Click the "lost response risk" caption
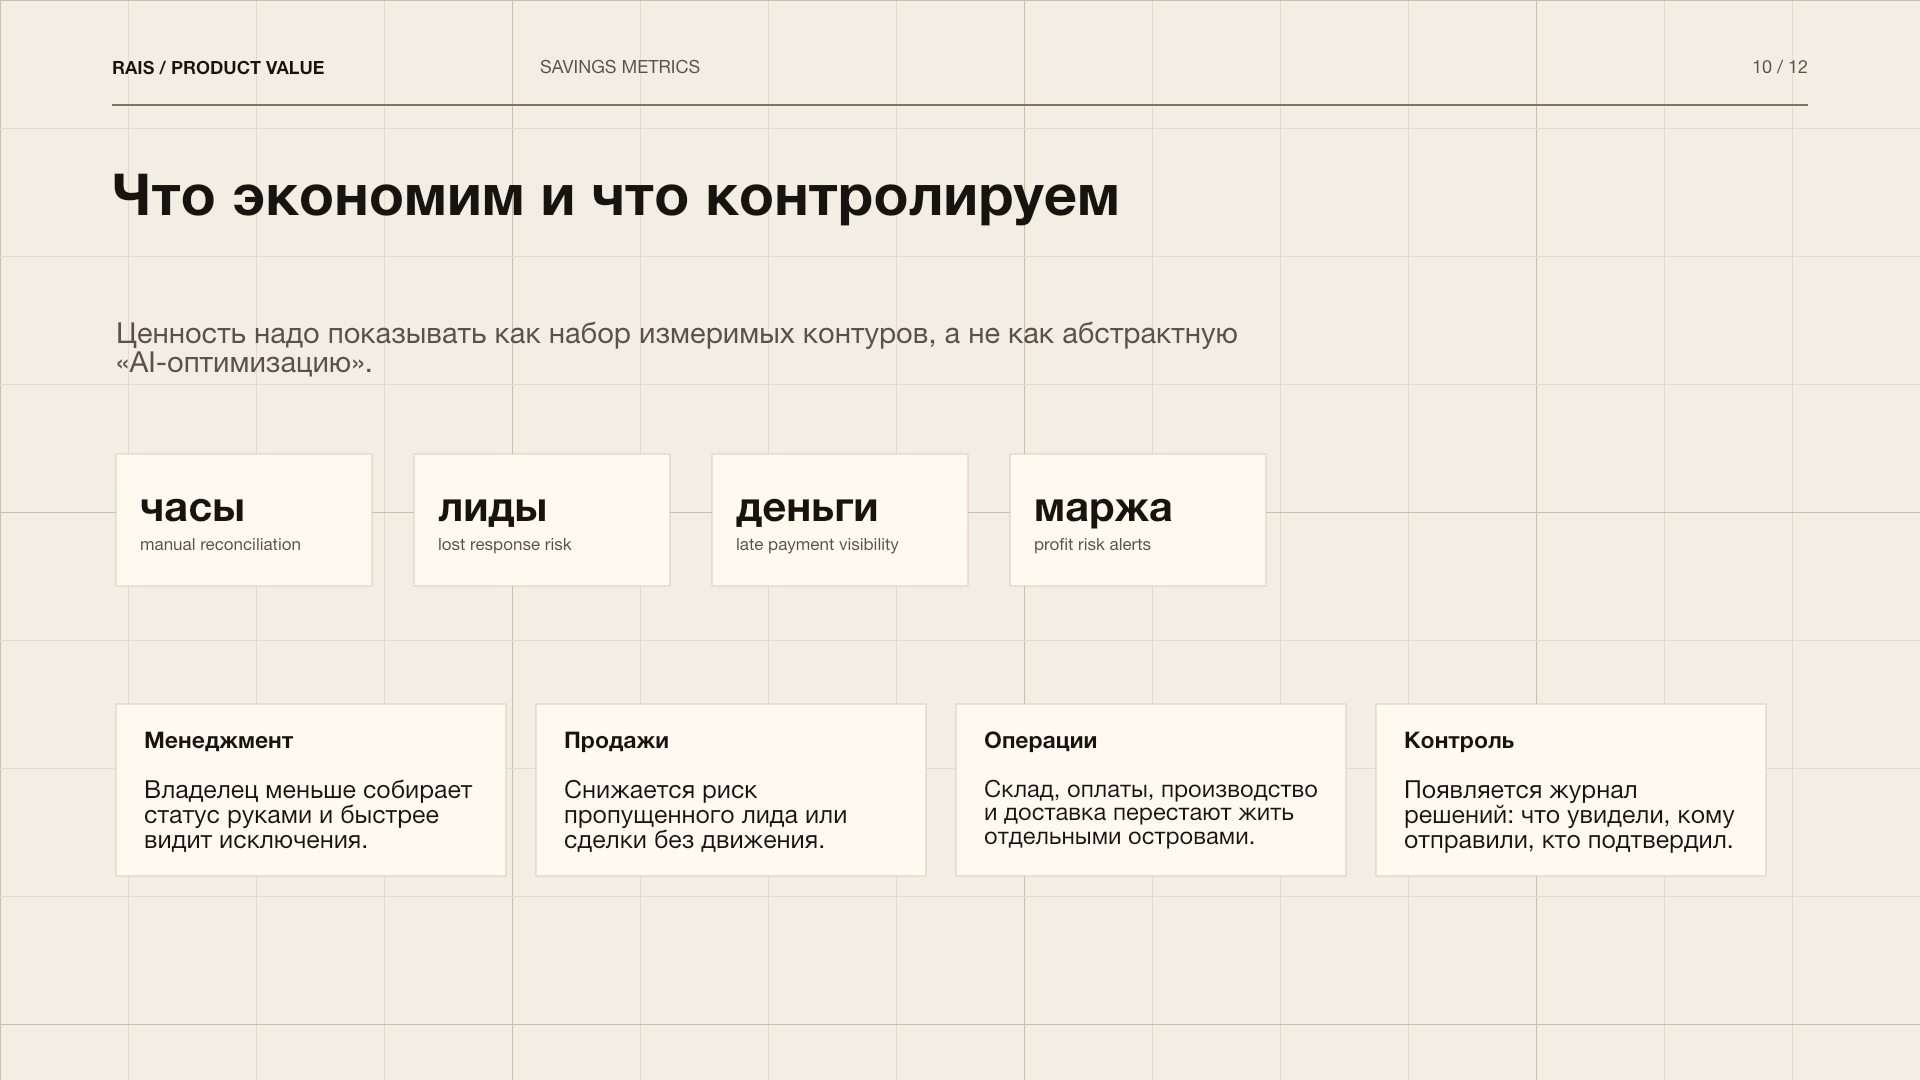1920x1080 pixels. click(x=503, y=545)
